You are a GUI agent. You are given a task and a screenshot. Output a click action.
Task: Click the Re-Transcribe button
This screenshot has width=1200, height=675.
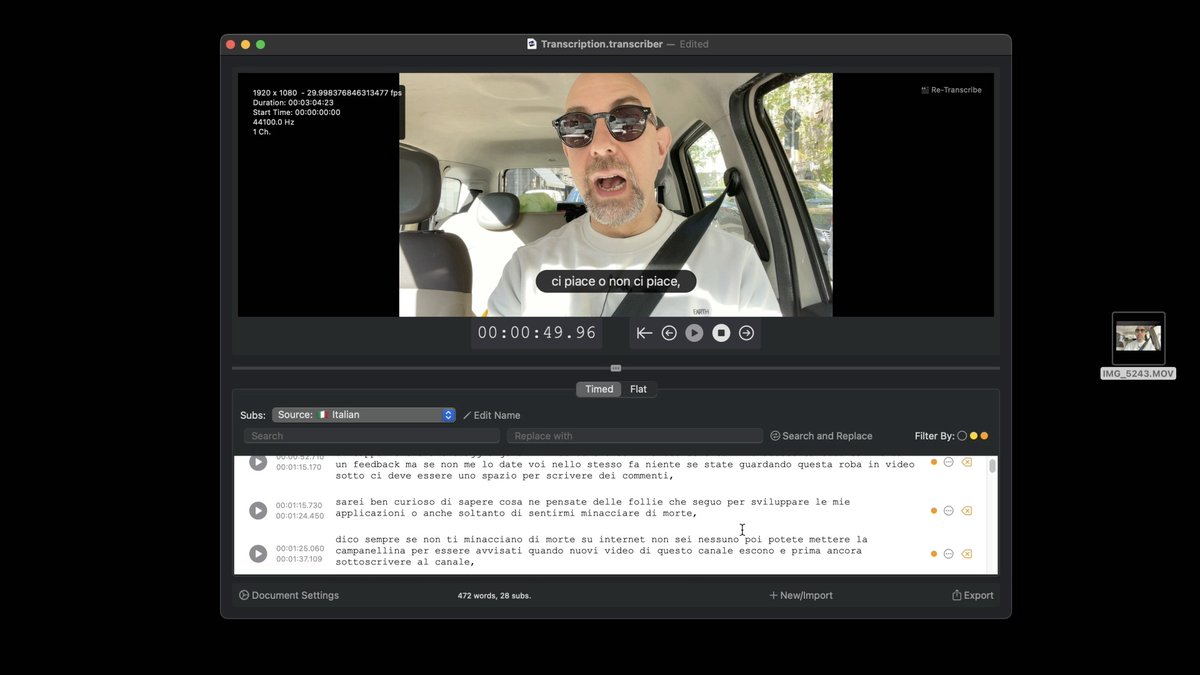coord(951,90)
